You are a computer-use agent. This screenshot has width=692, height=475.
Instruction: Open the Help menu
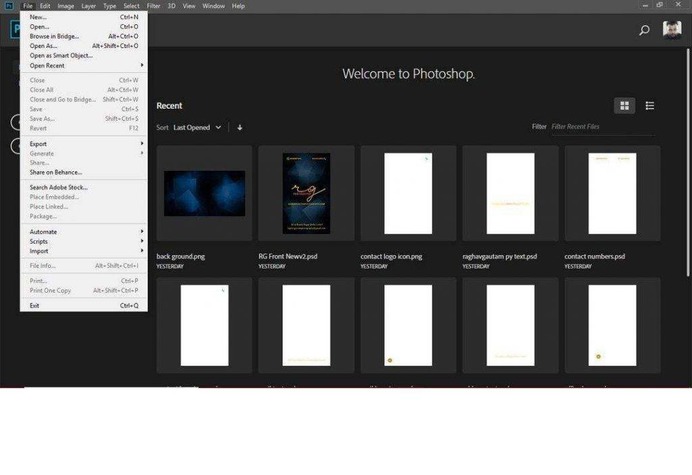(238, 6)
